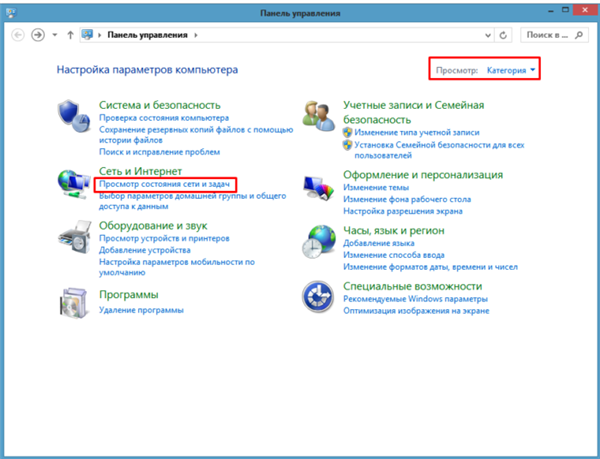Open Поиск и исправление проблем
This screenshot has height=459, width=600.
coord(159,152)
